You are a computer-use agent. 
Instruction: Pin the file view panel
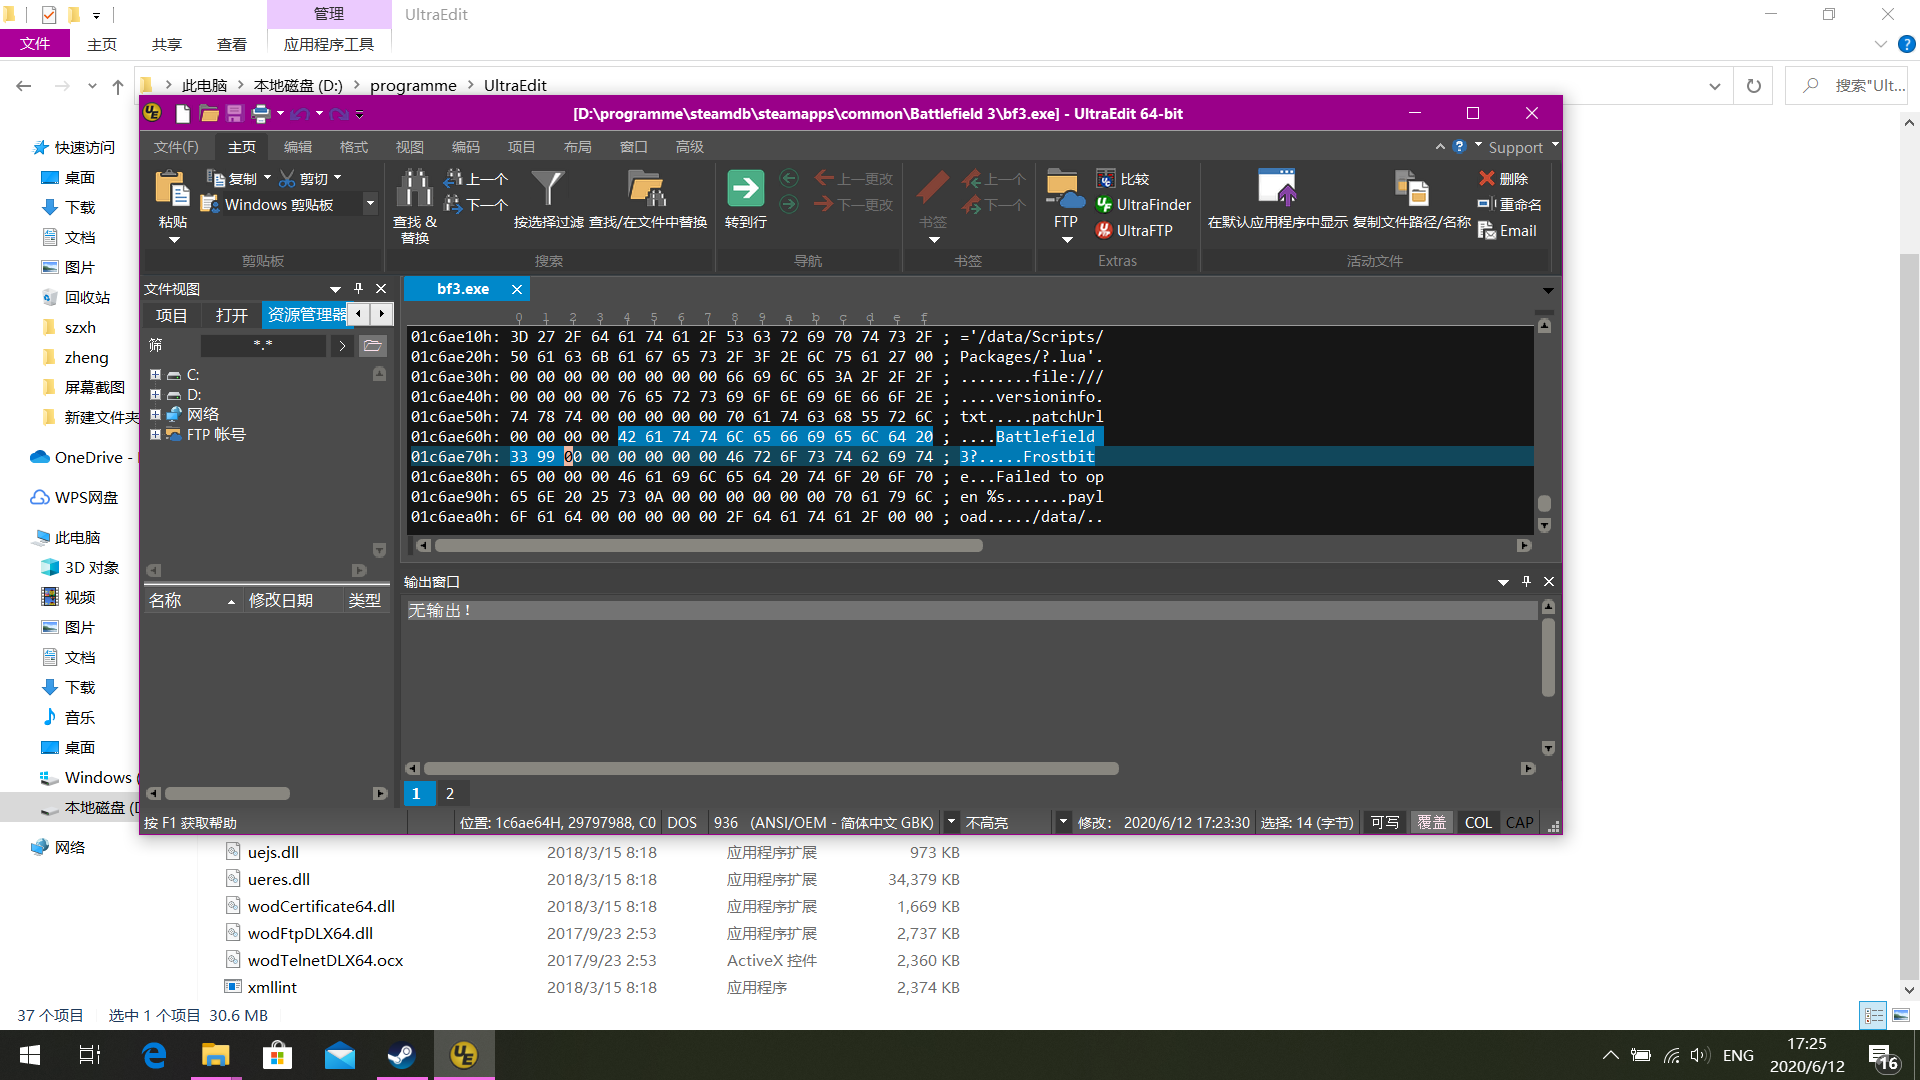[x=358, y=289]
